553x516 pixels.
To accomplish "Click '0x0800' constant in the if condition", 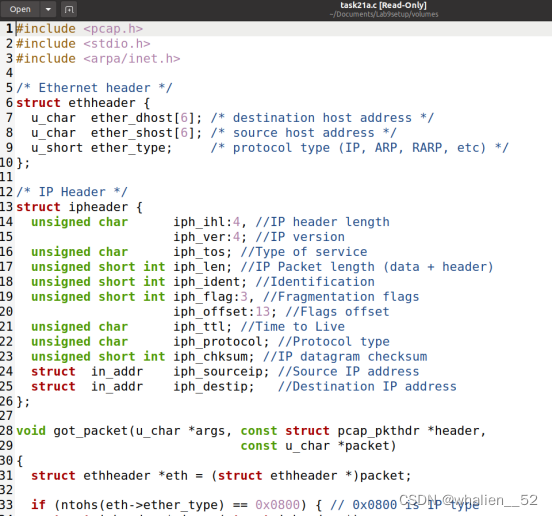I will [277, 505].
